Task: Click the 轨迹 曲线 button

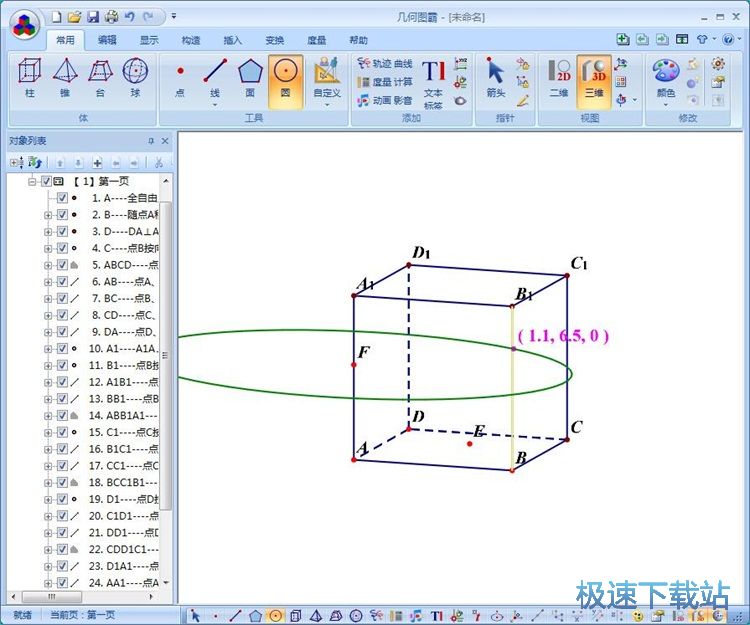Action: click(x=385, y=64)
